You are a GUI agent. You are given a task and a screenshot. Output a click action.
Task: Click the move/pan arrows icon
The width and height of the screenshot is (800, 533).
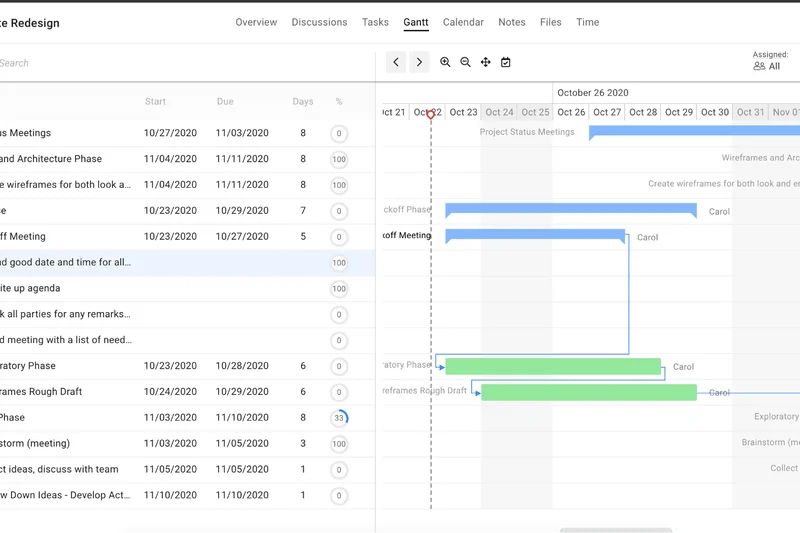[x=486, y=62]
